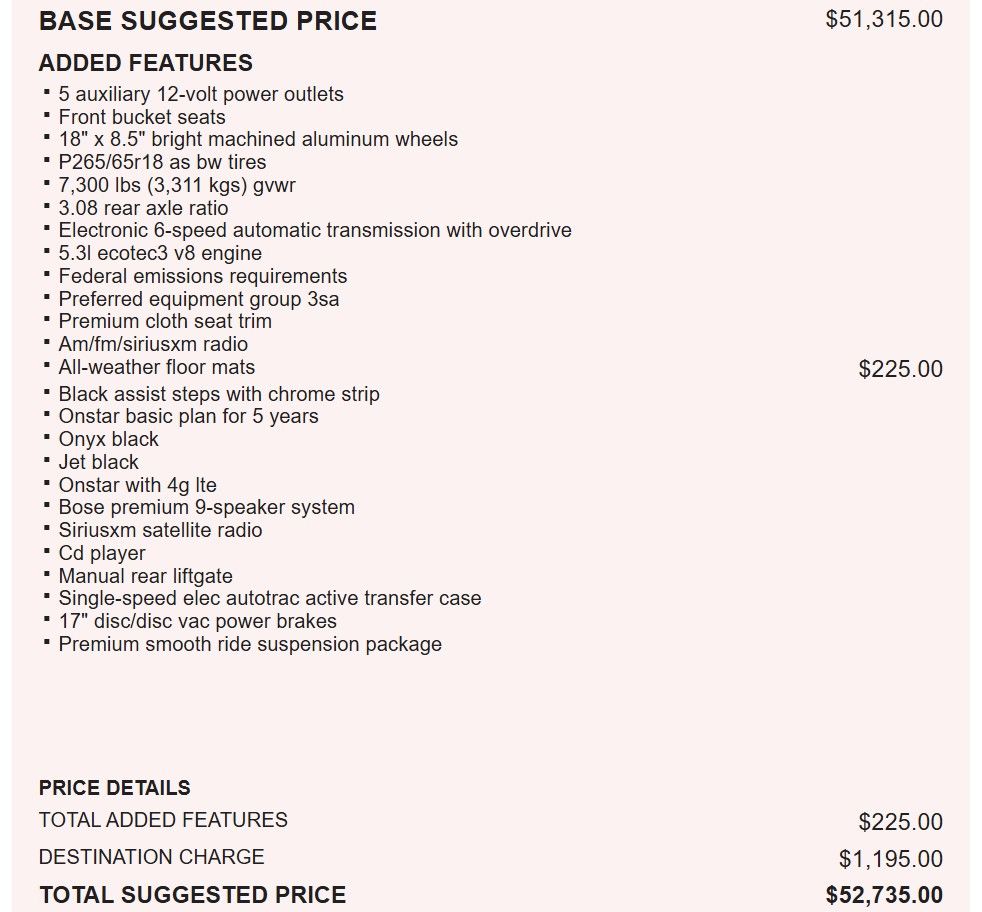Click the All-weather floor mats feature
The width and height of the screenshot is (982, 912).
click(x=157, y=367)
